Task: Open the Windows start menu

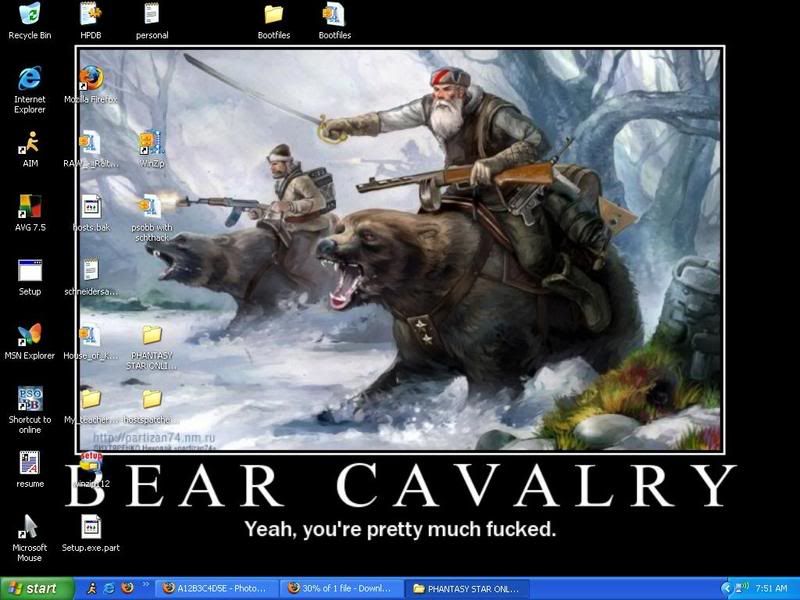Action: click(x=37, y=589)
